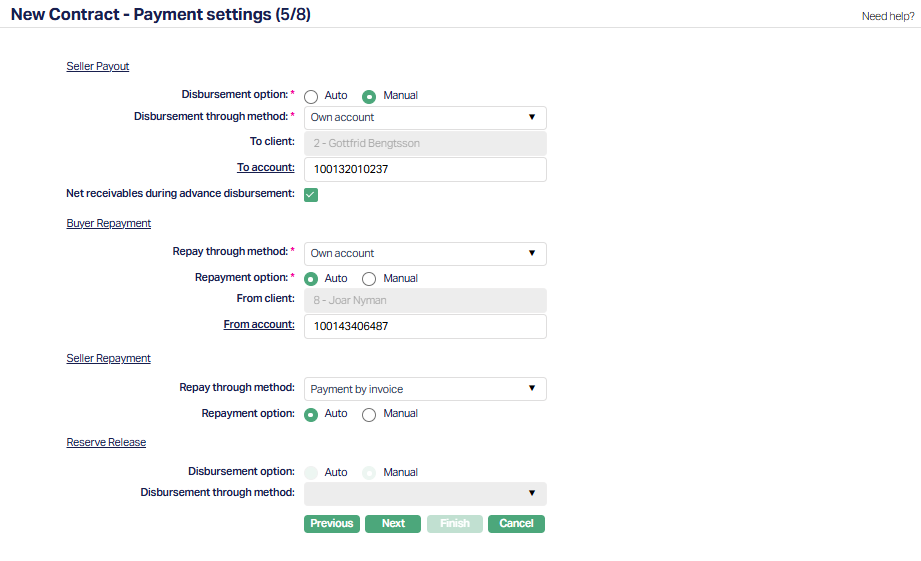Open the Seller Payout section link

(x=98, y=67)
